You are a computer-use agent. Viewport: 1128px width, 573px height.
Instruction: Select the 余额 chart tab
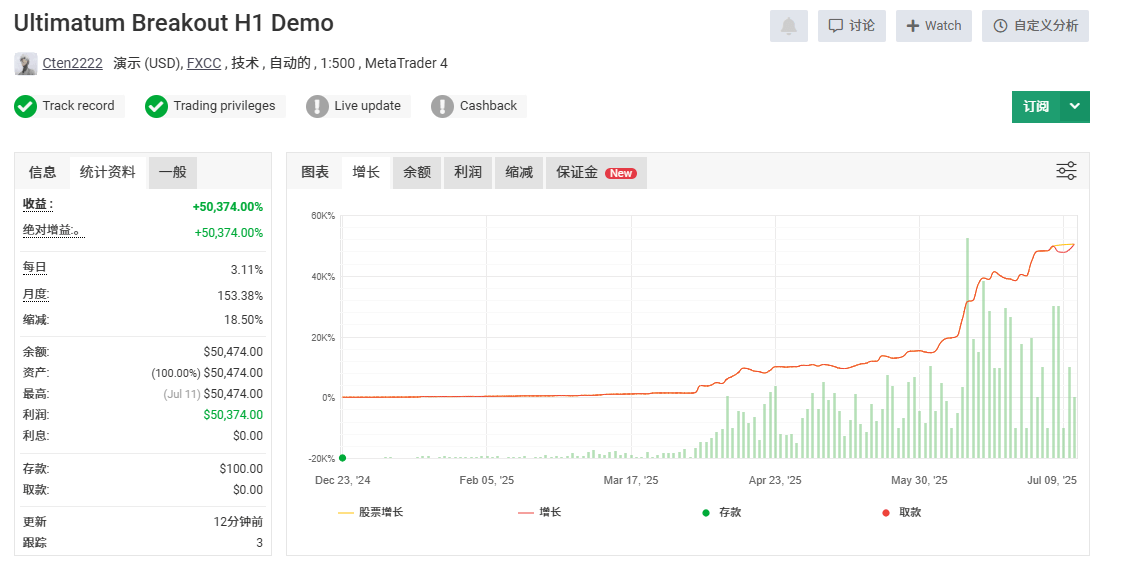coord(417,173)
